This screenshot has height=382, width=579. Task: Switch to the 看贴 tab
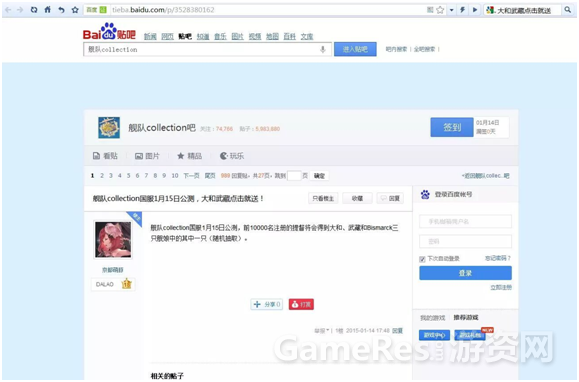click(x=105, y=156)
